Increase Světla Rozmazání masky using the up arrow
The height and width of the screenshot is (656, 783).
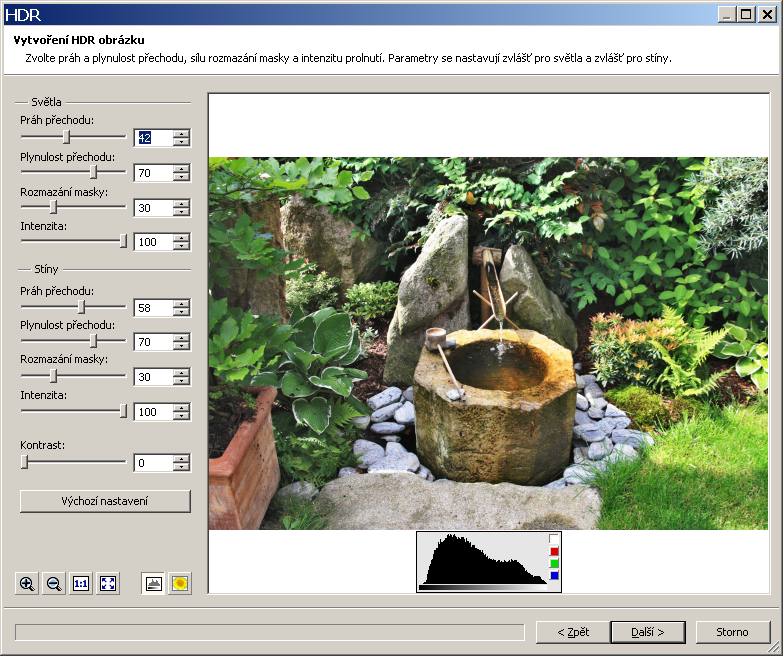(x=181, y=204)
